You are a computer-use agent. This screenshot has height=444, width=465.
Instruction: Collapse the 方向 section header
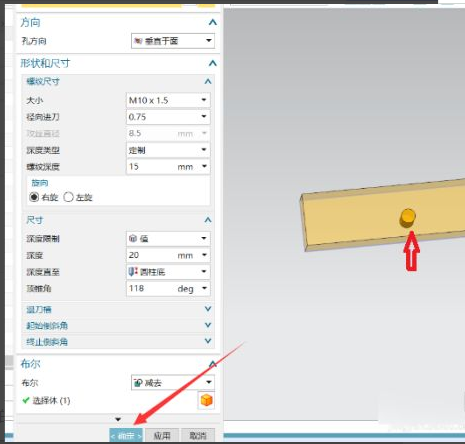point(212,22)
